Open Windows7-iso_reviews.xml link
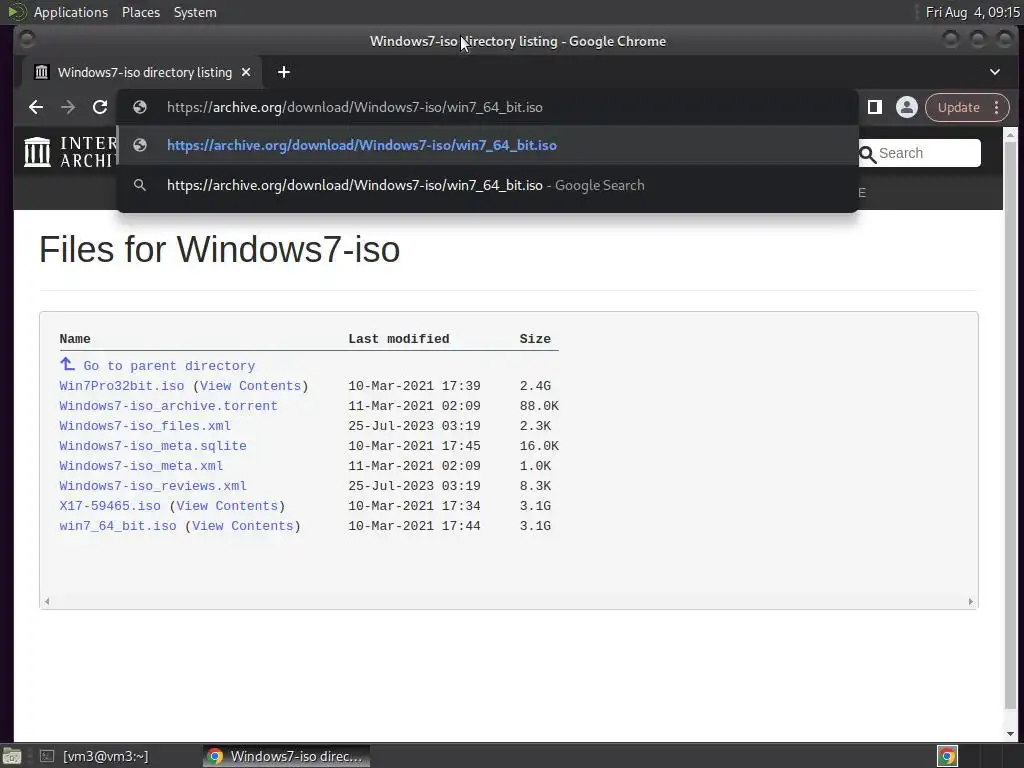This screenshot has width=1024, height=768. coord(153,486)
